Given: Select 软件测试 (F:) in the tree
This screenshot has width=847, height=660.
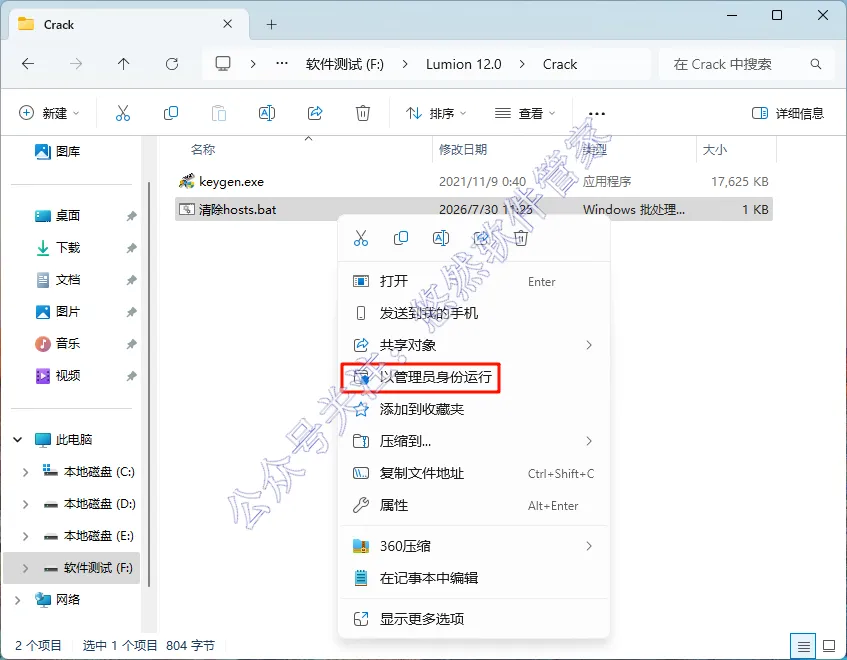Looking at the screenshot, I should coord(72,568).
